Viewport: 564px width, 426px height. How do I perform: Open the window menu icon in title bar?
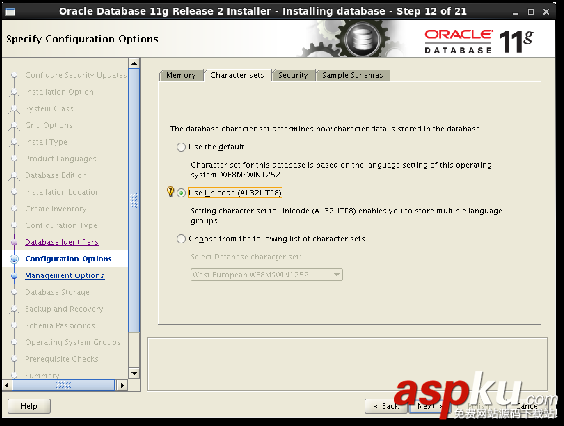click(x=10, y=12)
